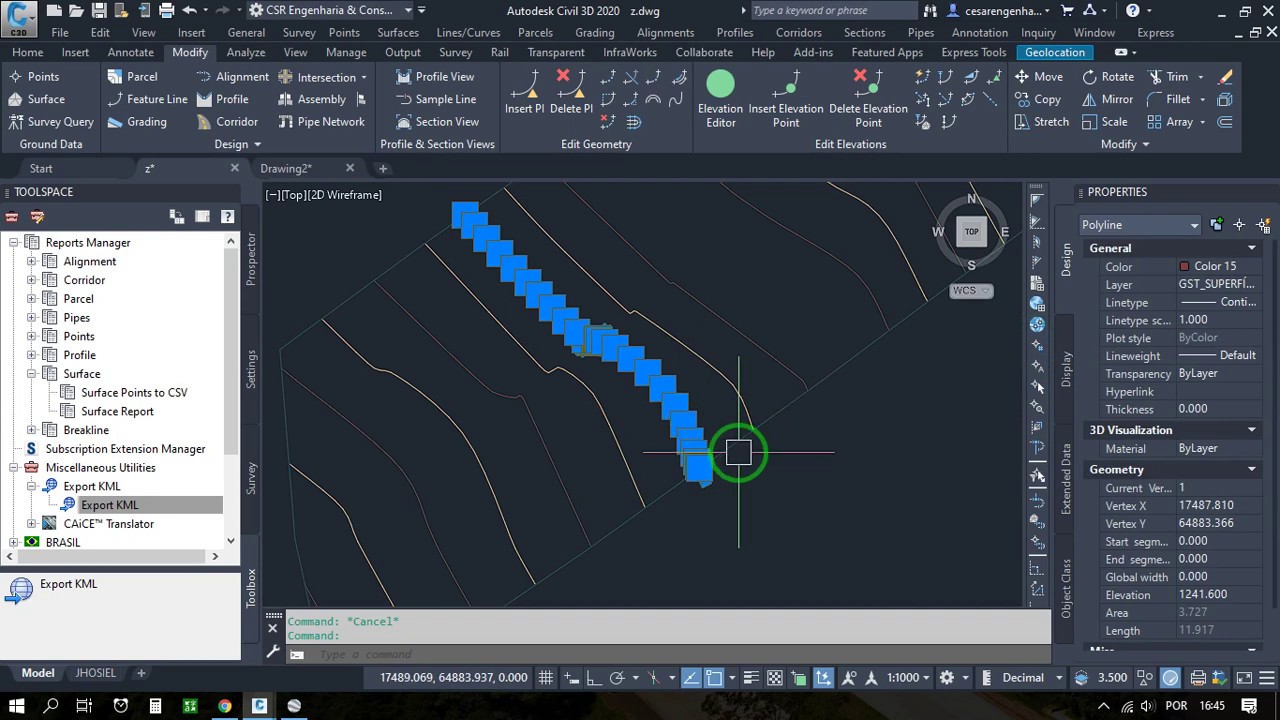Switch to the JHOSIEL layout tab
Screen dimensions: 1280x720
(x=96, y=672)
